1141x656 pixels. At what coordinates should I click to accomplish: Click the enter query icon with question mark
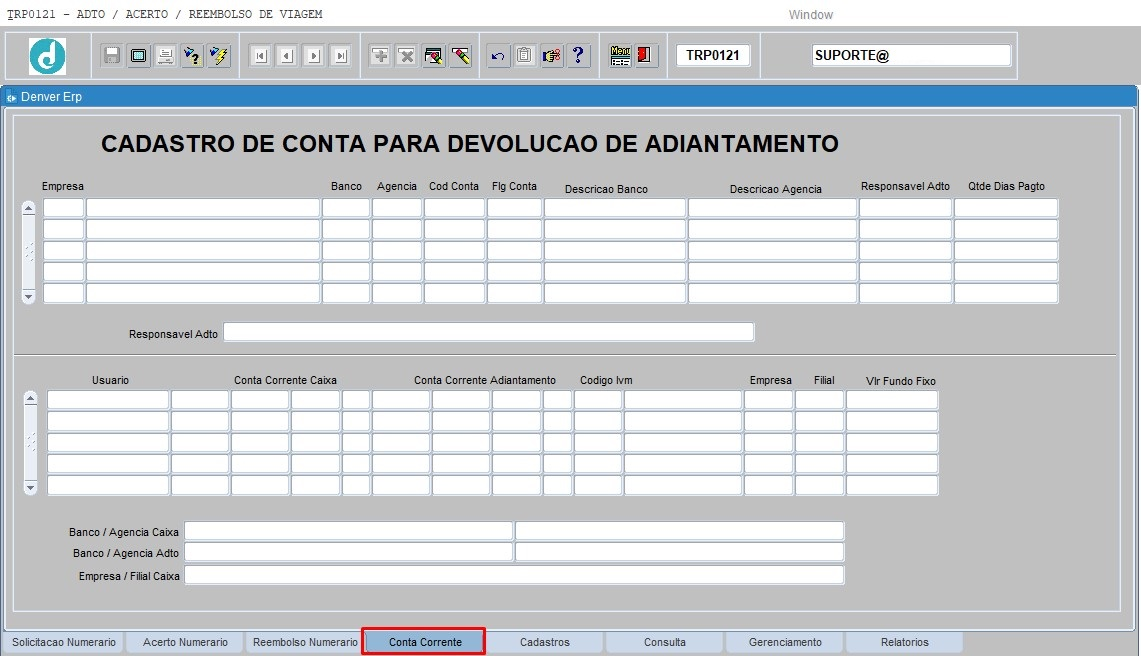tap(192, 56)
